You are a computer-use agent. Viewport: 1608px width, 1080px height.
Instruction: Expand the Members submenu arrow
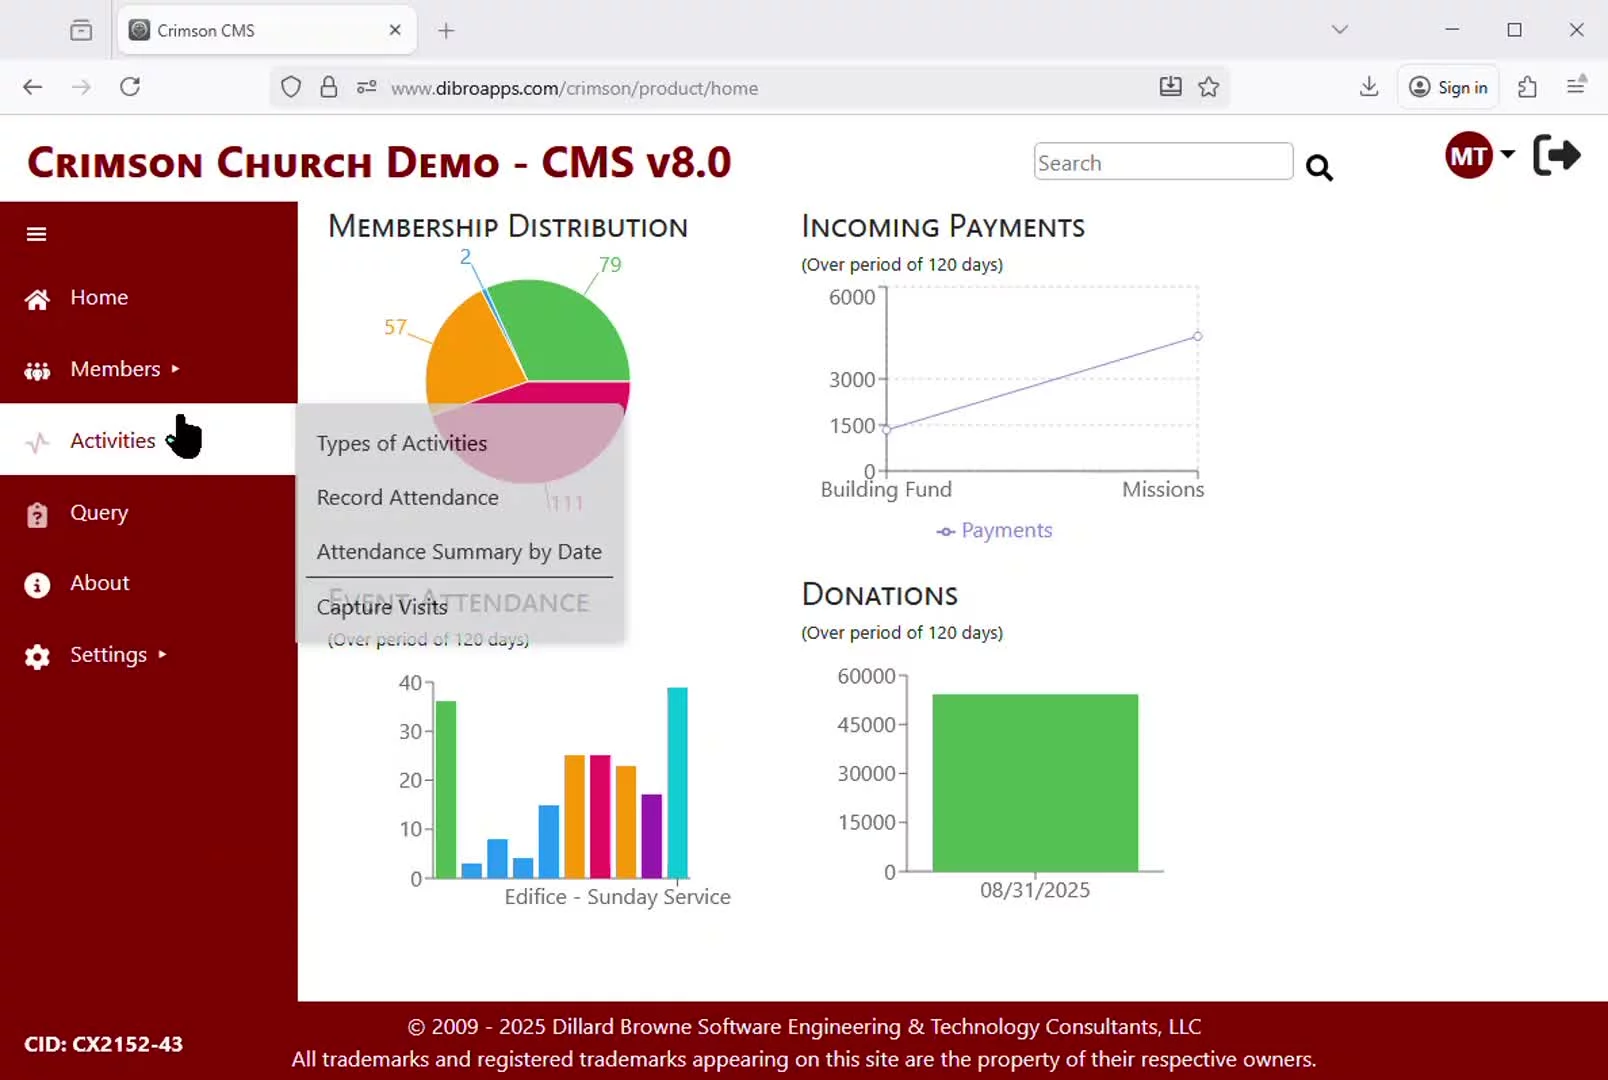[176, 369]
